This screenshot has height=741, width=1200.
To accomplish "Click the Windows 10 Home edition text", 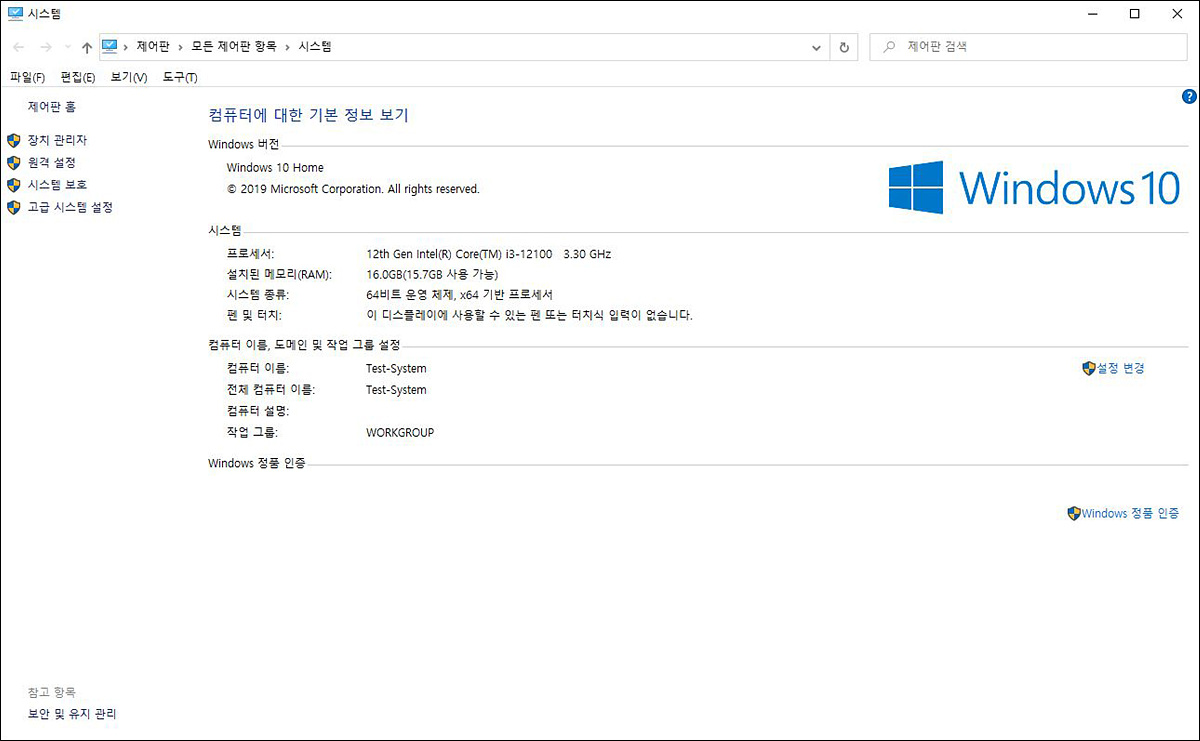I will (275, 168).
